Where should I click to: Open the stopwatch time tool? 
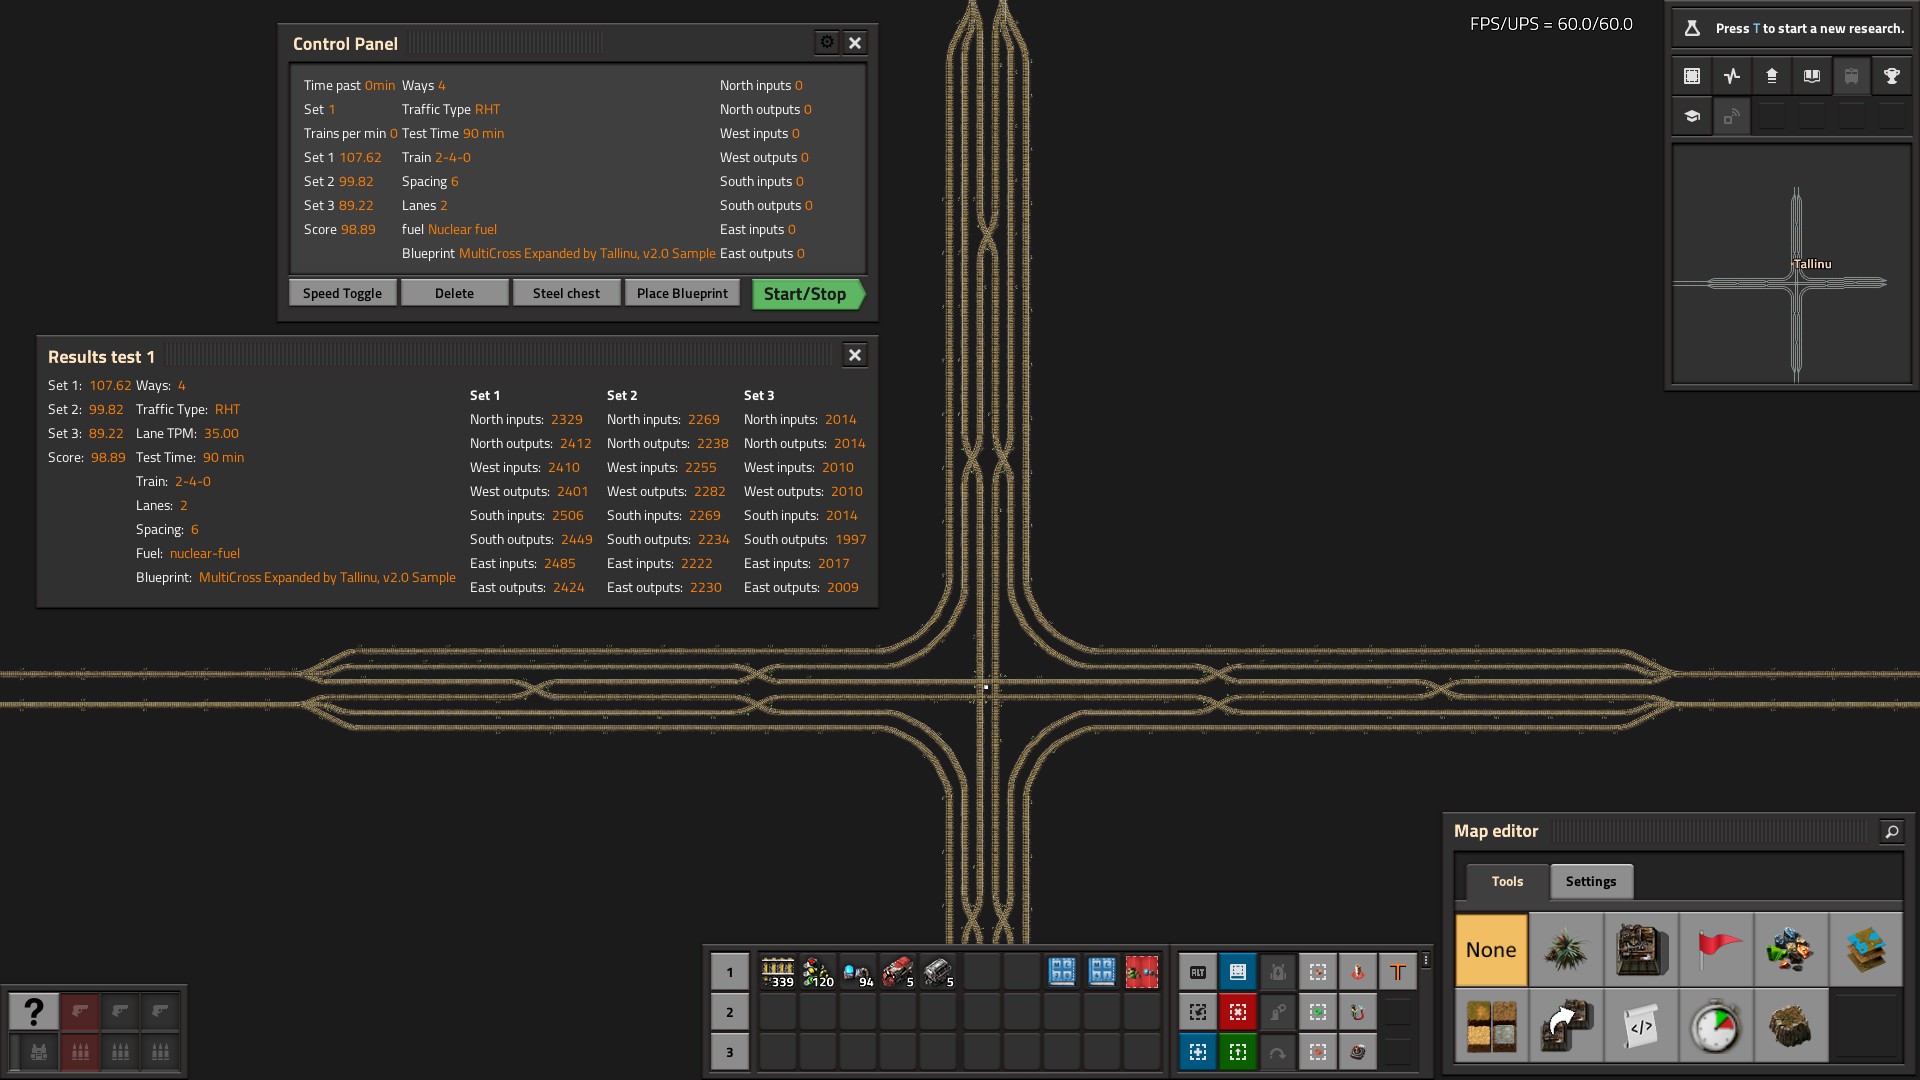(1716, 1025)
